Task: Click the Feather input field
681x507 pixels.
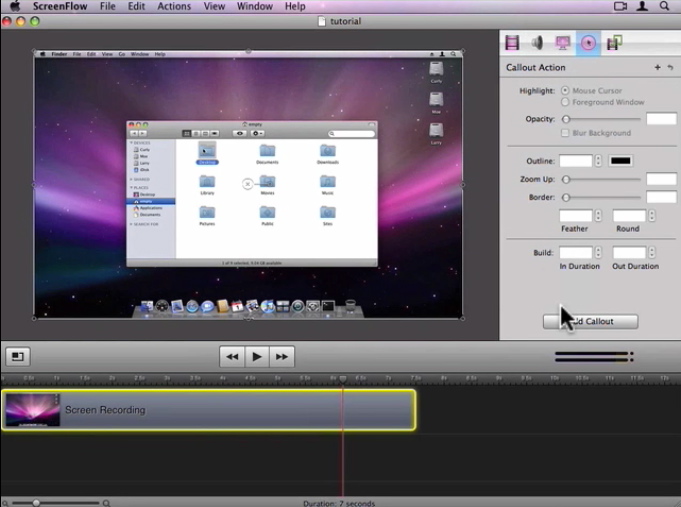Action: coord(575,215)
